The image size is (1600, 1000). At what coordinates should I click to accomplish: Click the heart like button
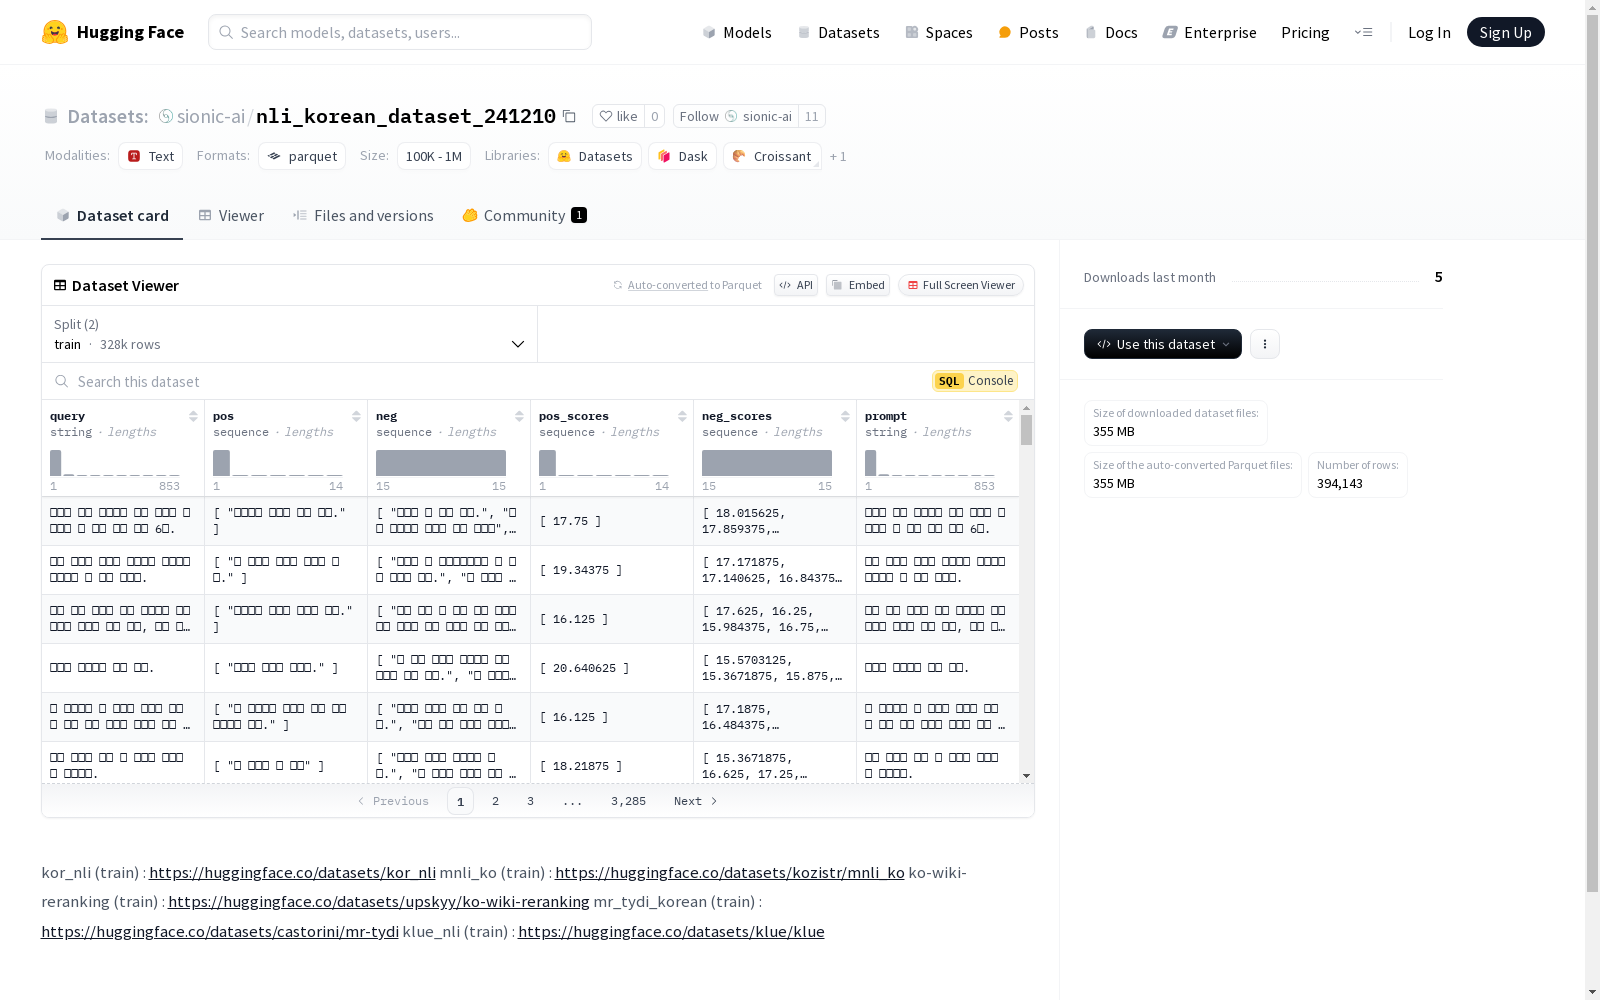coord(618,116)
